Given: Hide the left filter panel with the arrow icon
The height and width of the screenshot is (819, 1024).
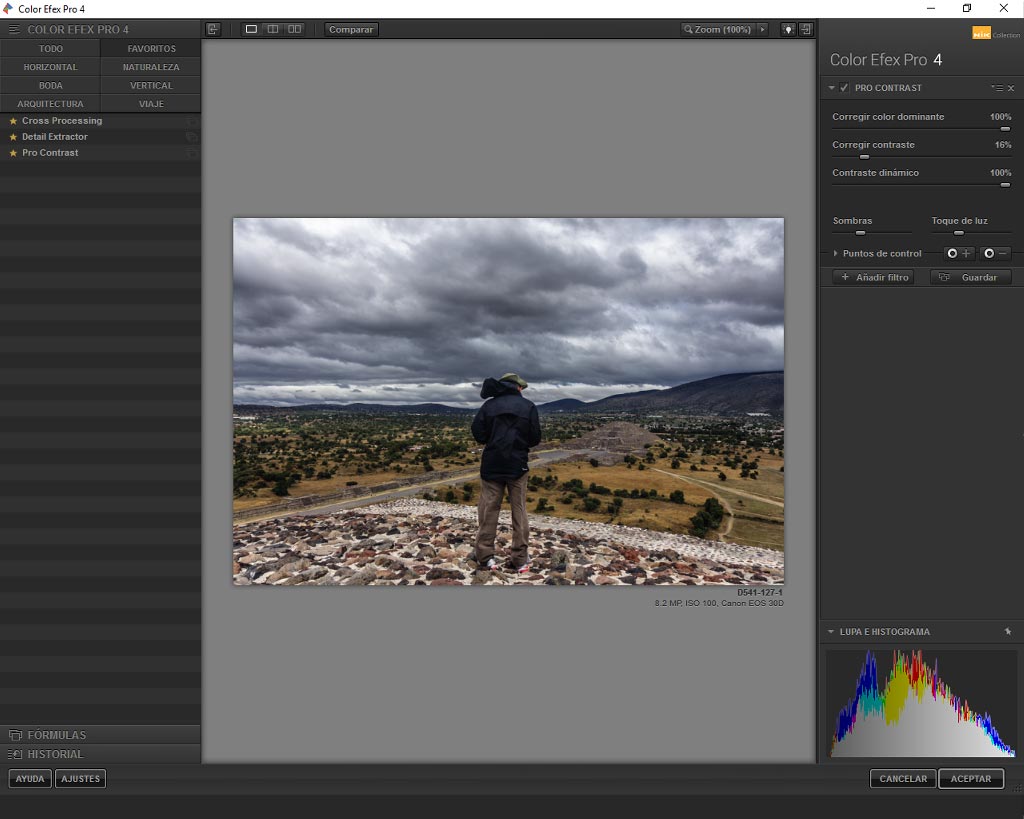Looking at the screenshot, I should coord(213,29).
